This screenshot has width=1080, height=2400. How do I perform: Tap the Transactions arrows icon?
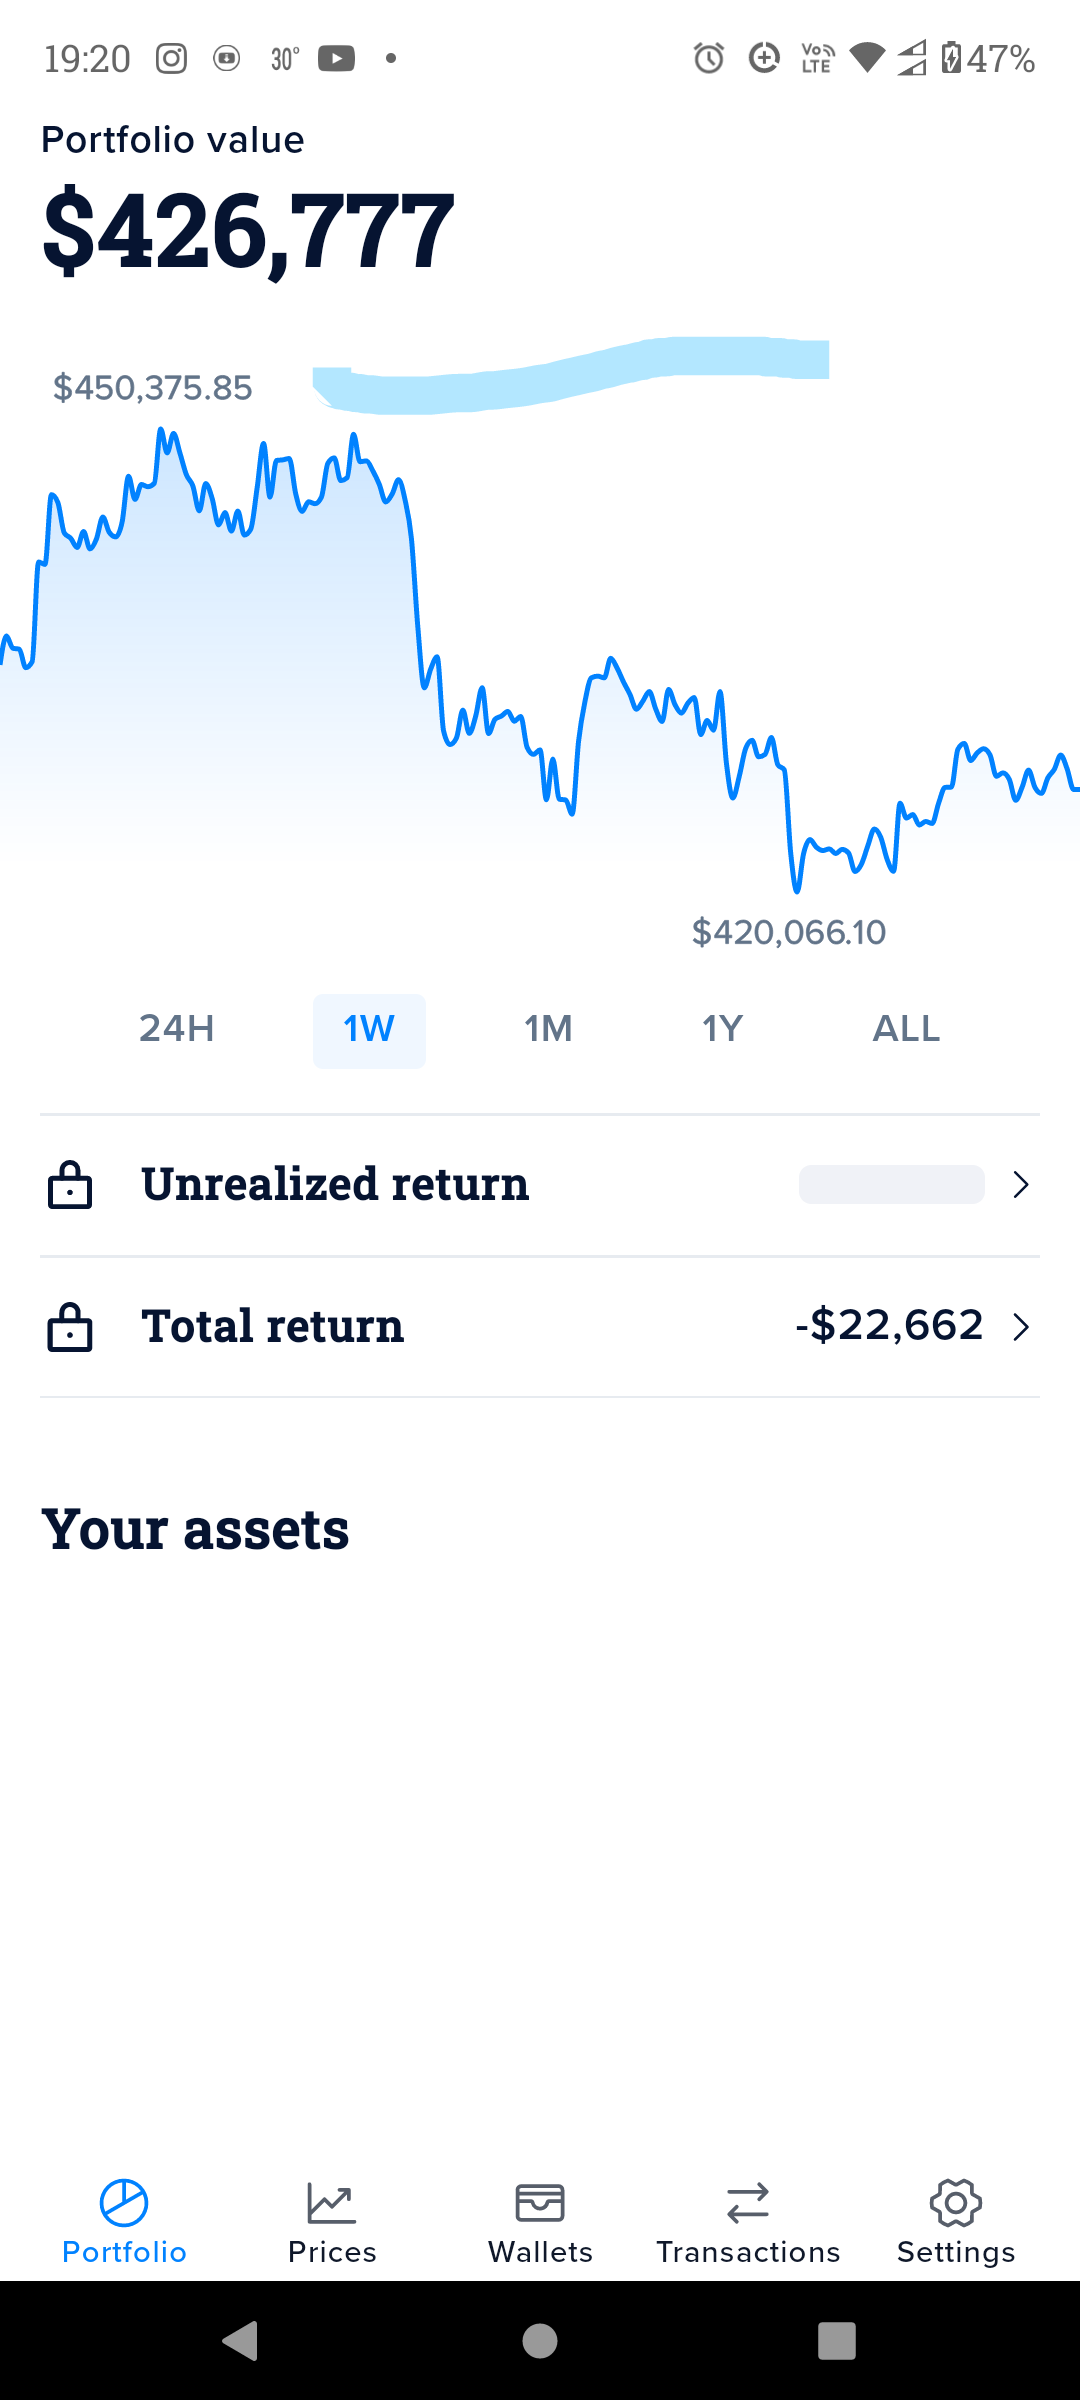click(748, 2203)
